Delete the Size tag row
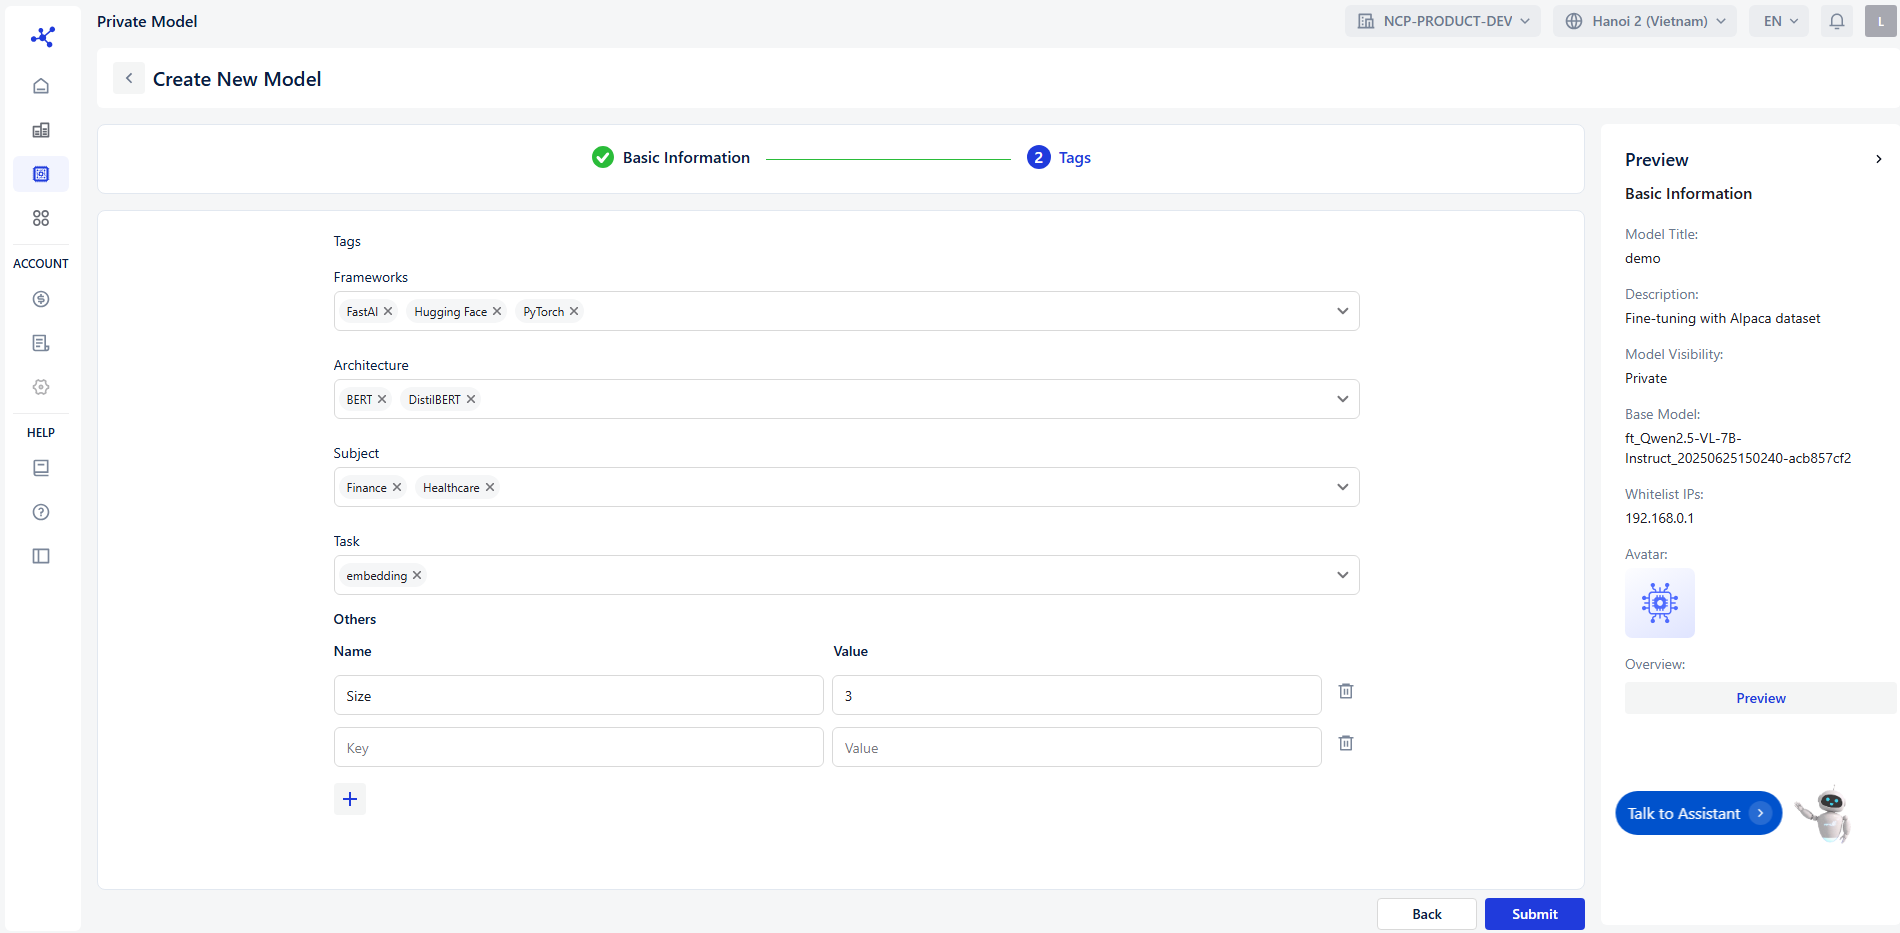This screenshot has width=1900, height=933. tap(1346, 691)
